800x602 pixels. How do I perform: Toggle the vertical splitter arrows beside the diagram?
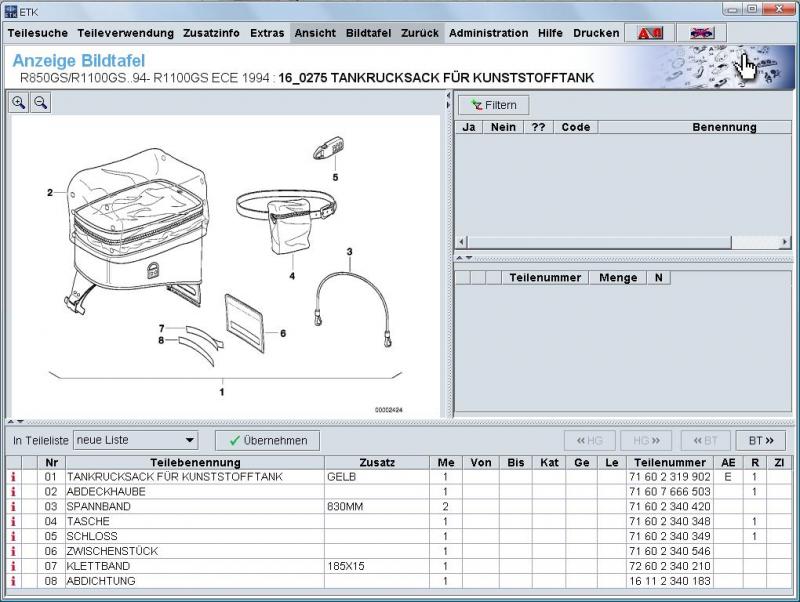point(448,100)
